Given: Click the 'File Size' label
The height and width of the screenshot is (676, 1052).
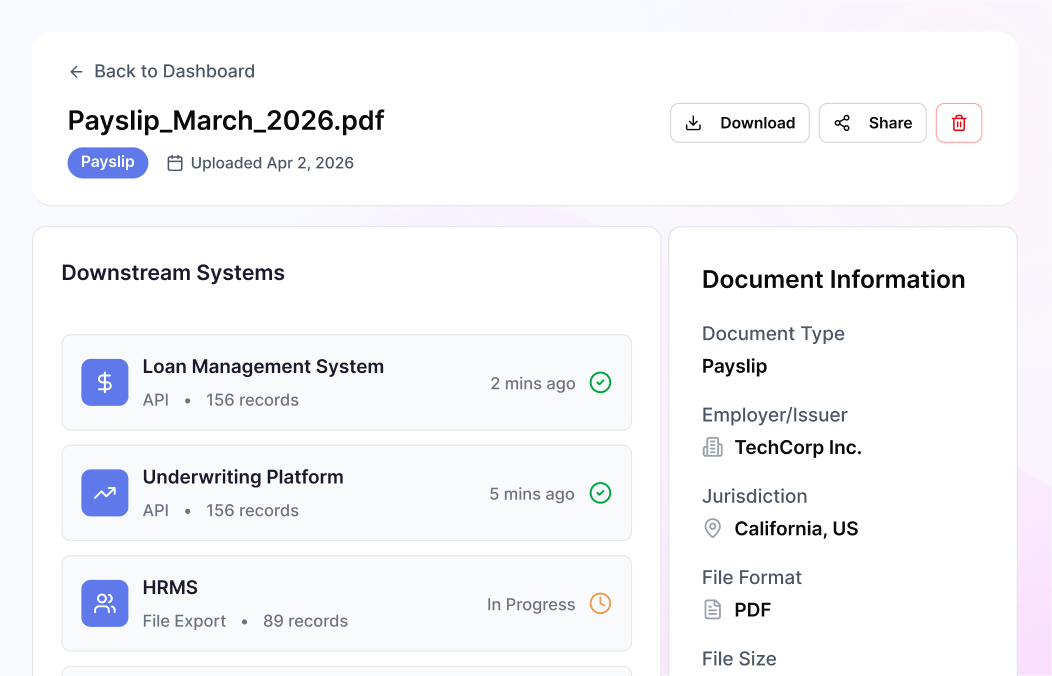Looking at the screenshot, I should tap(739, 659).
